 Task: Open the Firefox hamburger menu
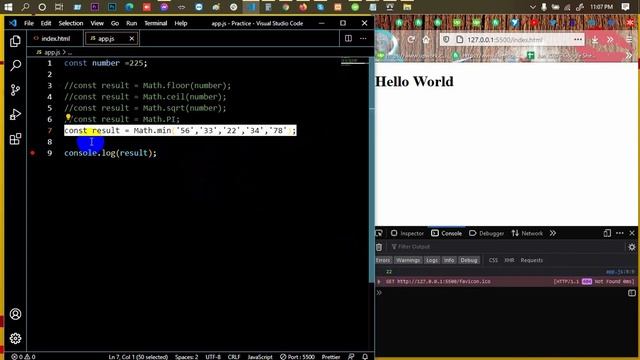tap(629, 40)
